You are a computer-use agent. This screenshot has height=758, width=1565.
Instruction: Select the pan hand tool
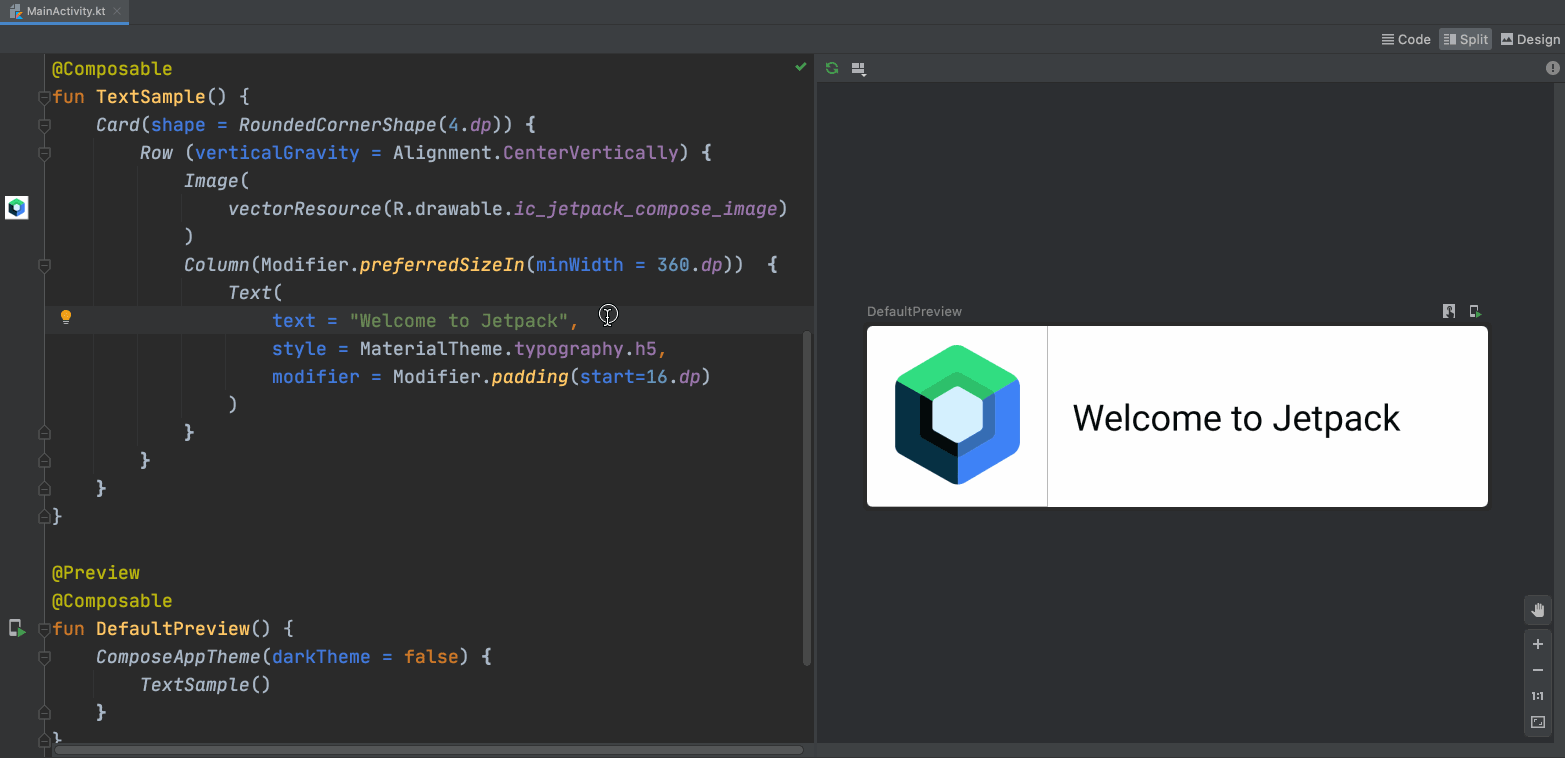pos(1538,610)
